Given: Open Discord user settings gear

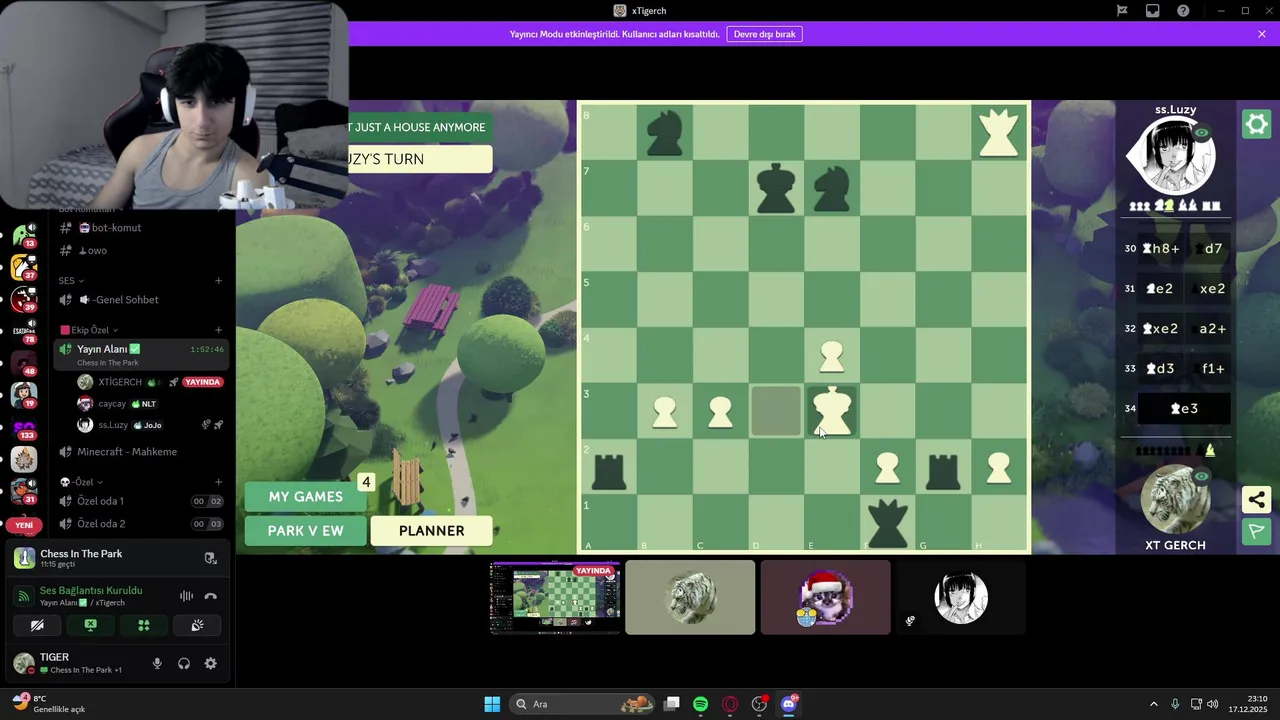Looking at the screenshot, I should pos(210,663).
